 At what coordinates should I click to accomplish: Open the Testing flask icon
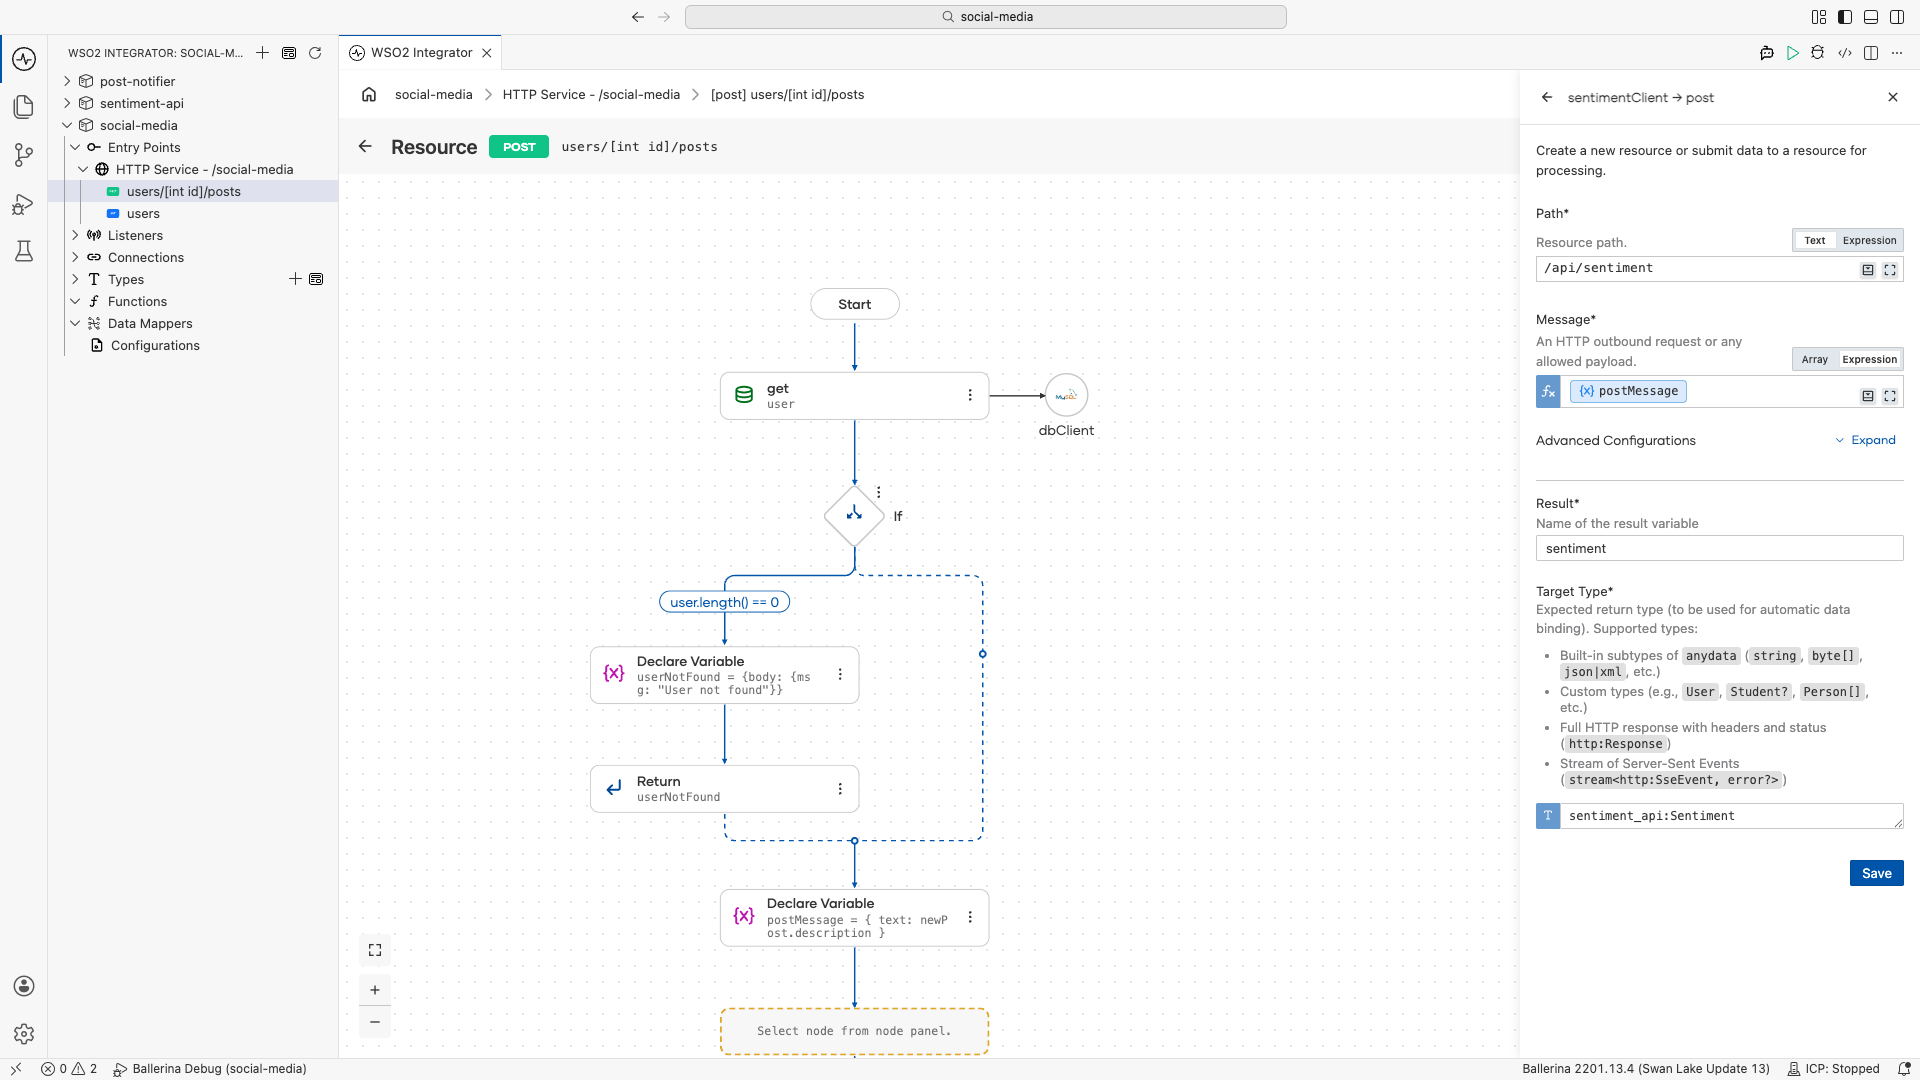coord(24,251)
